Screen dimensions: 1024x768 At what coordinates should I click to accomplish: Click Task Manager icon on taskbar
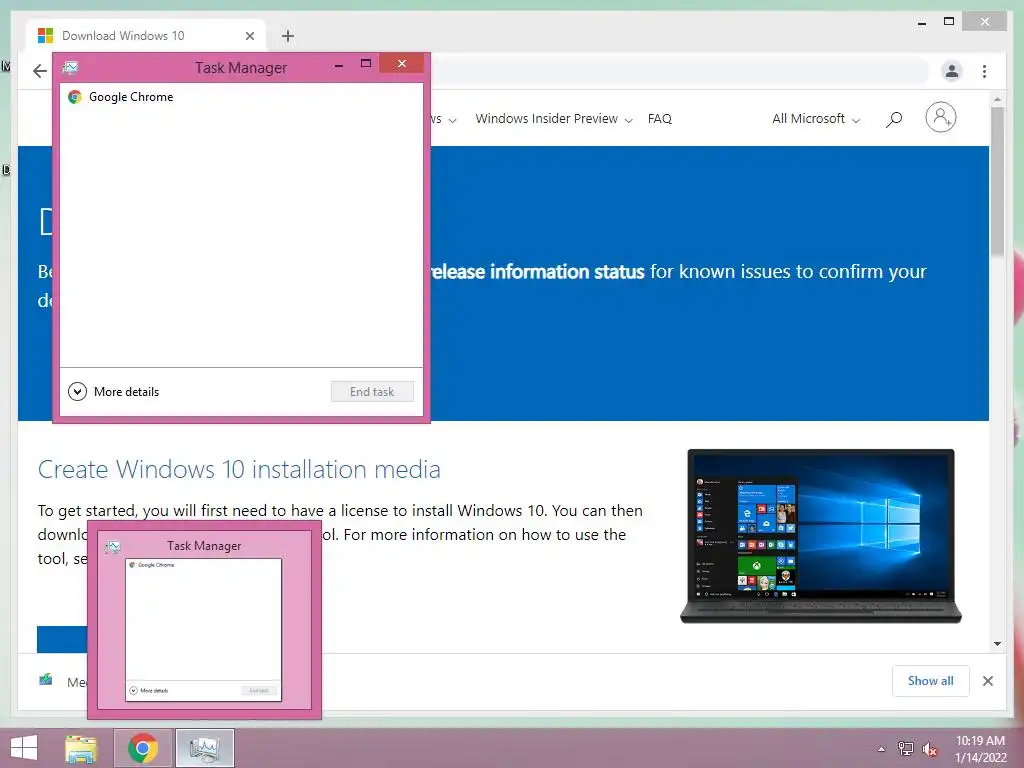(x=205, y=748)
